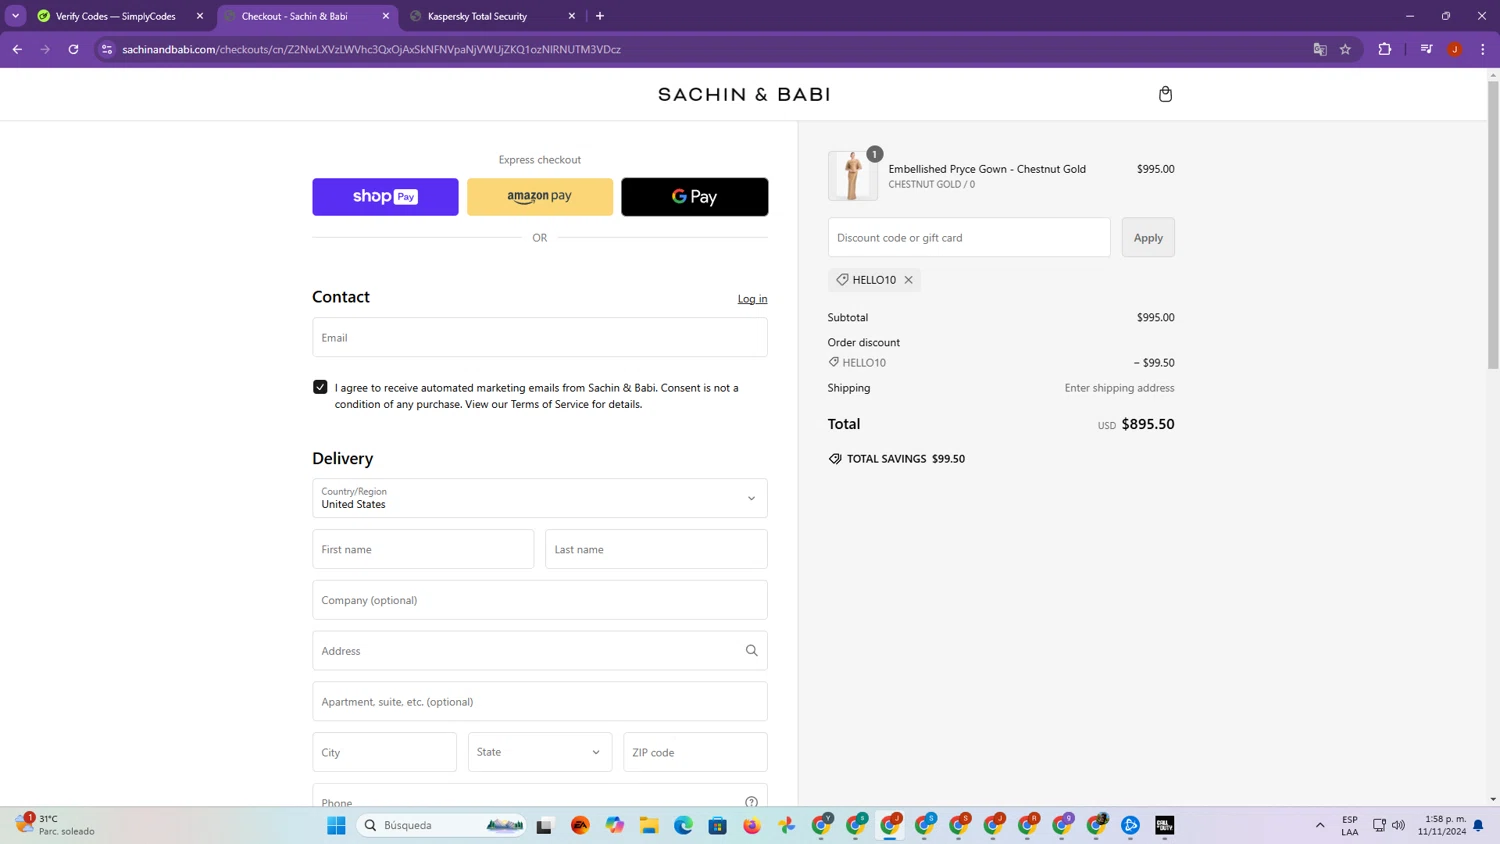1500x844 pixels.
Task: Bookmark this page with the star icon
Action: coord(1346,49)
